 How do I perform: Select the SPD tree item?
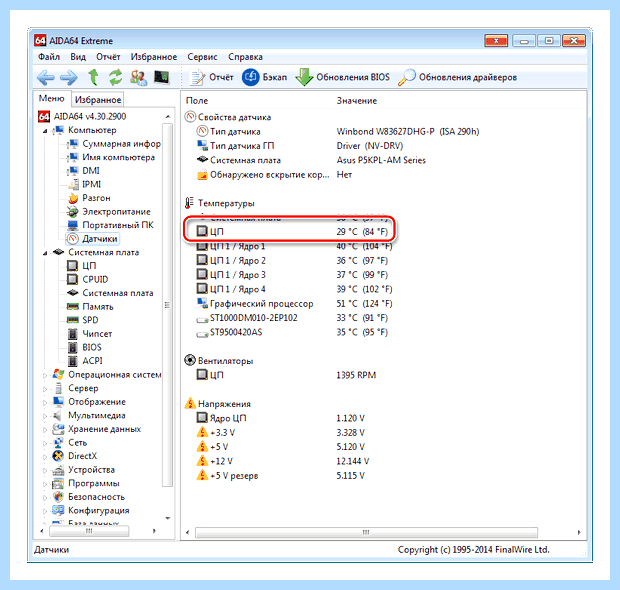click(x=83, y=320)
